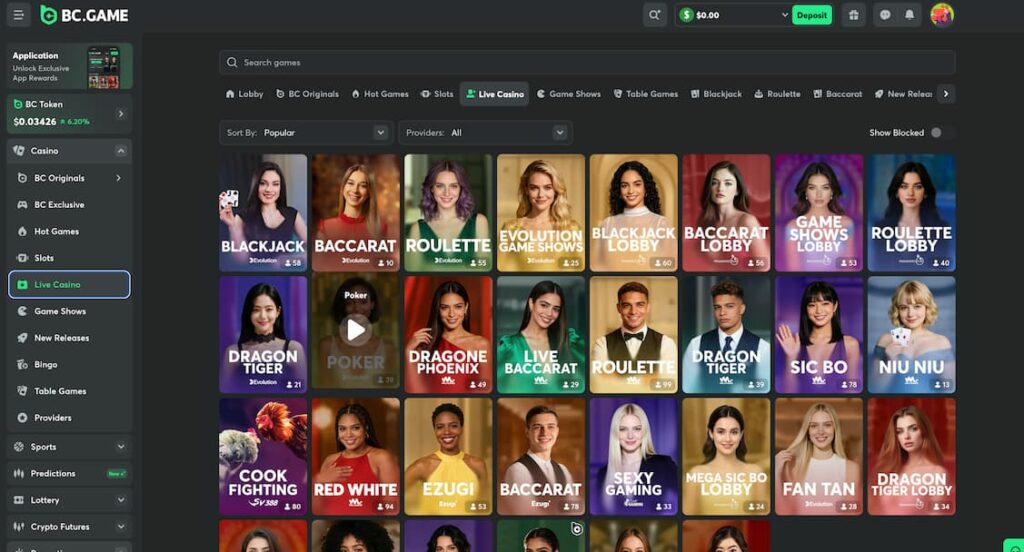Open the Niu Niu game card

point(912,334)
